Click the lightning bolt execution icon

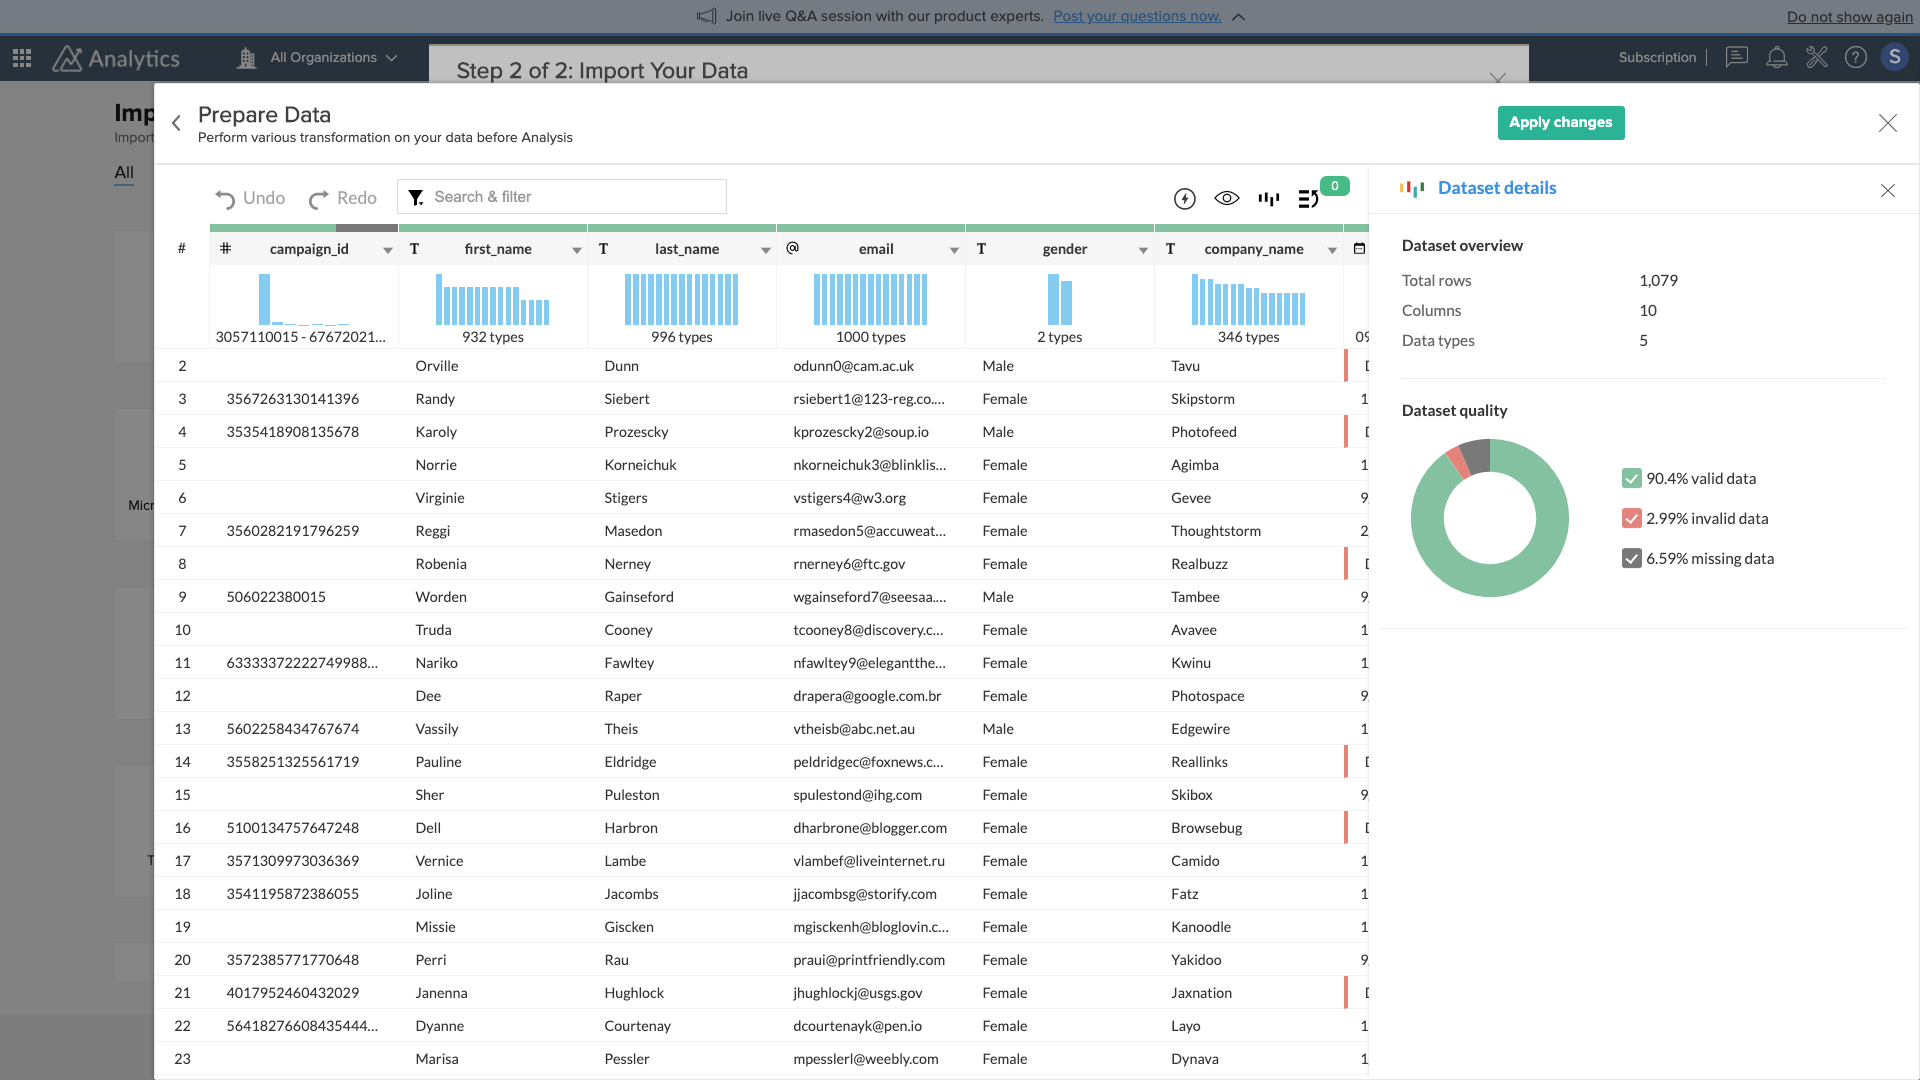[1184, 196]
